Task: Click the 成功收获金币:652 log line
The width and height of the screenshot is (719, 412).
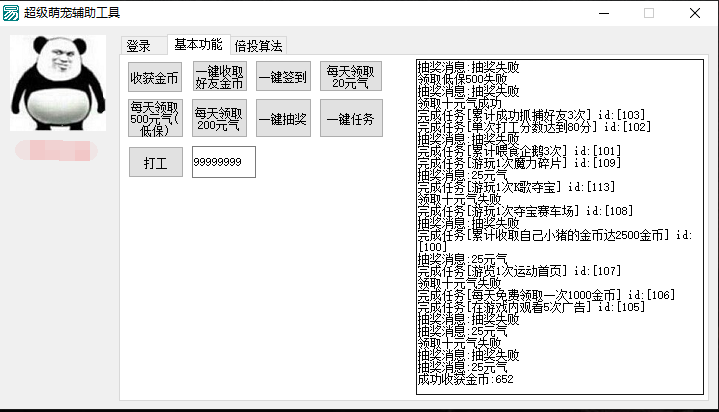Action: point(465,379)
